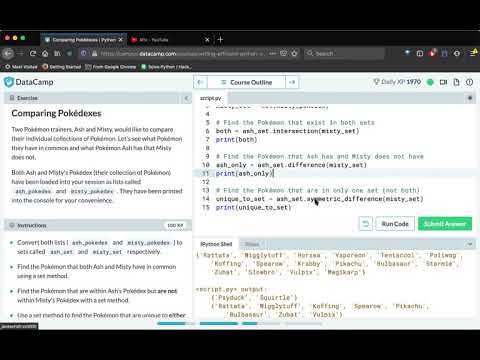This screenshot has height=360, width=480.
Task: Click the info circle icon in header
Action: point(469,82)
